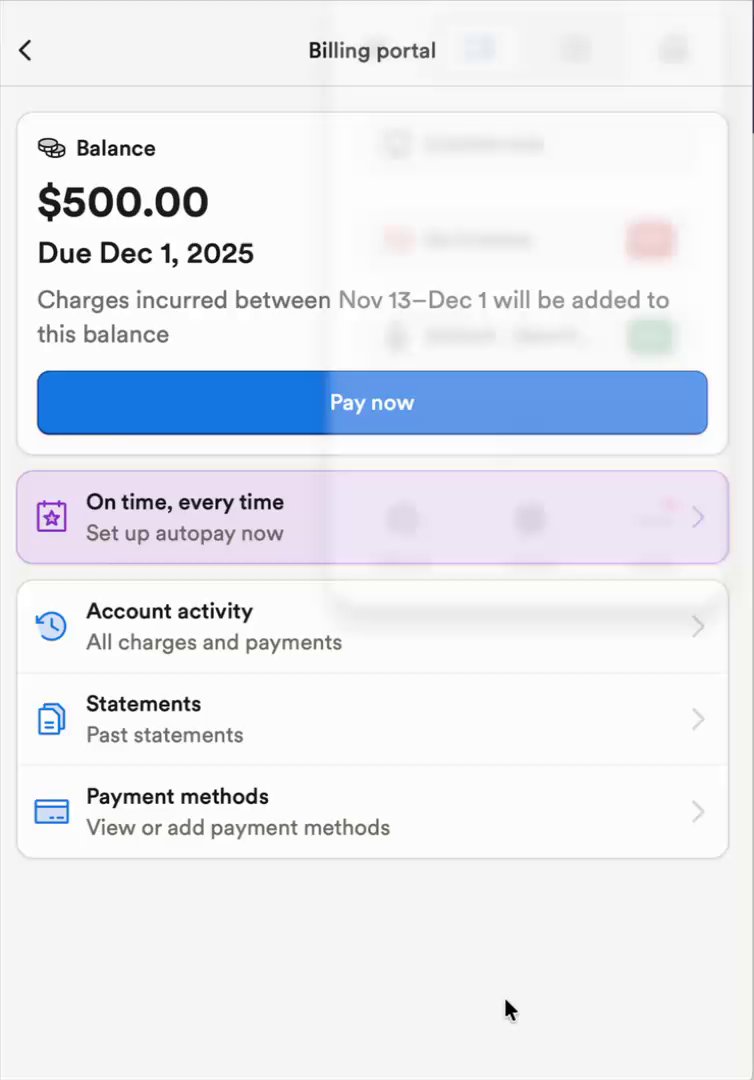Click the Account activity clock icon
754x1080 pixels.
tap(51, 627)
